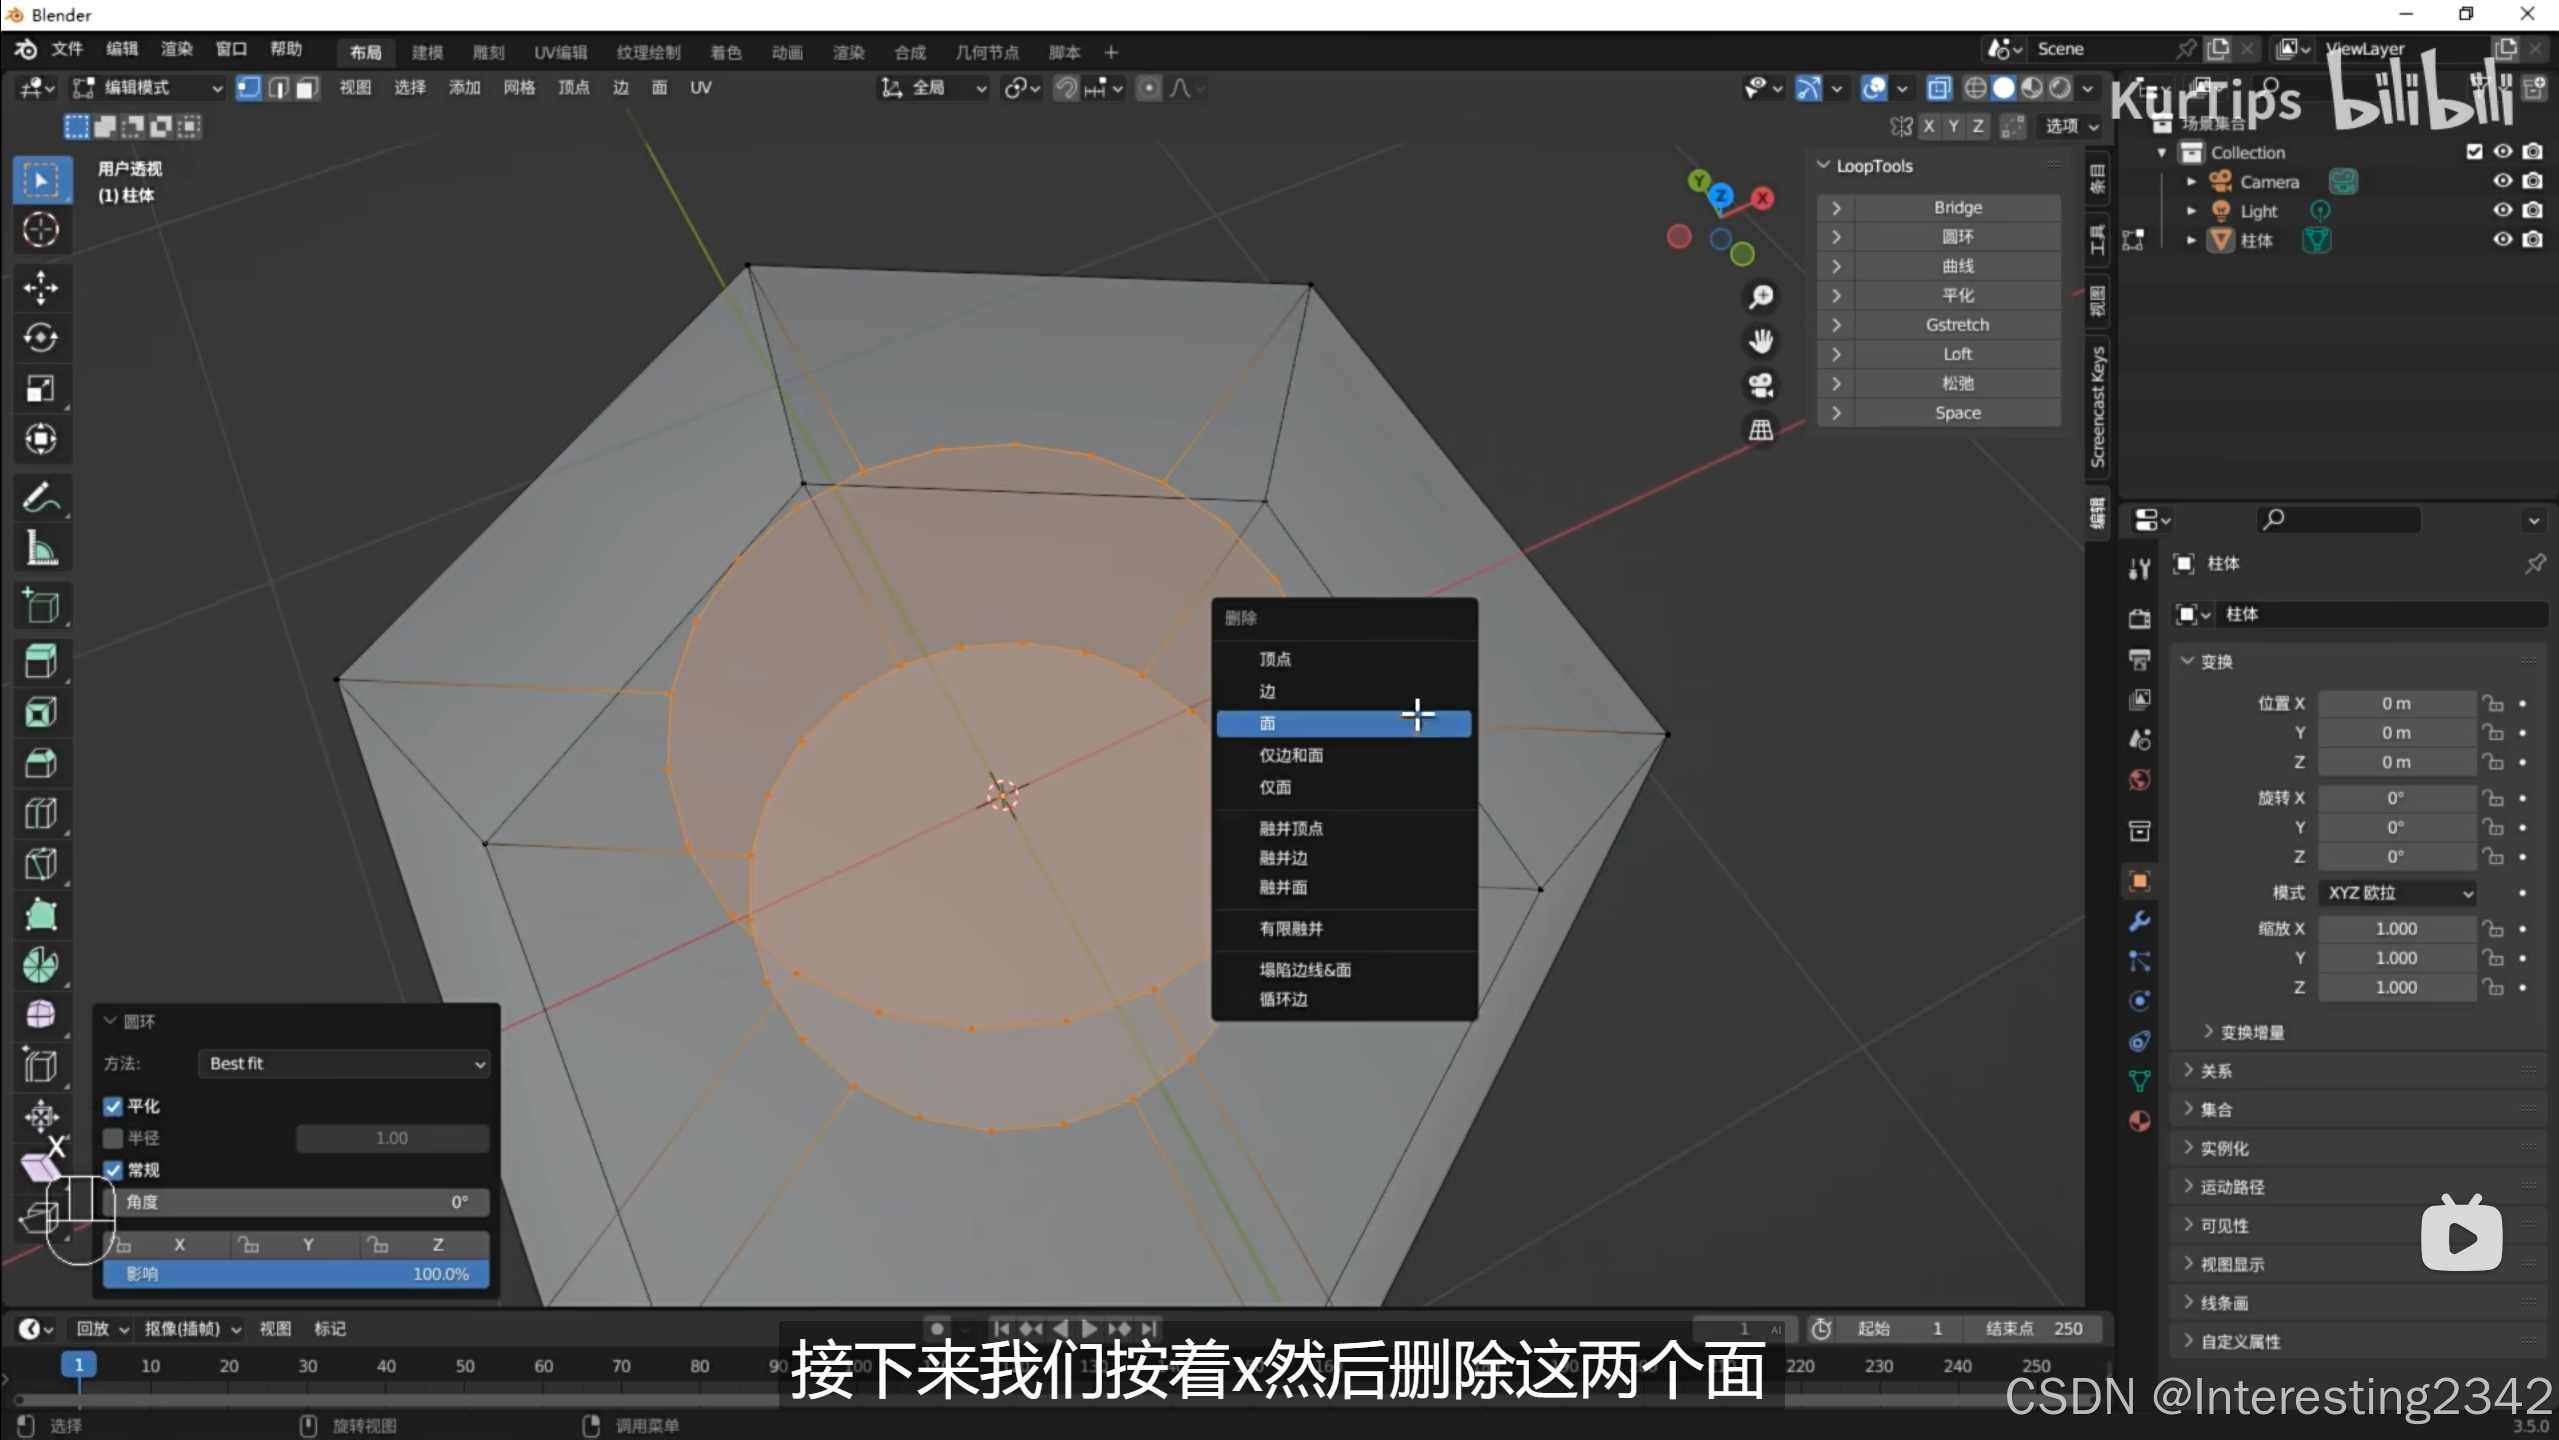Click the Gstretch LoopTools button
2559x1440 pixels.
click(x=1957, y=325)
